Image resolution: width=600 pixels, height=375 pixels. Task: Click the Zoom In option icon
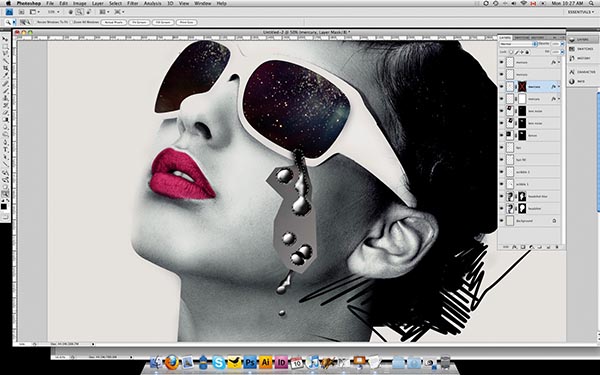pyautogui.click(x=23, y=22)
